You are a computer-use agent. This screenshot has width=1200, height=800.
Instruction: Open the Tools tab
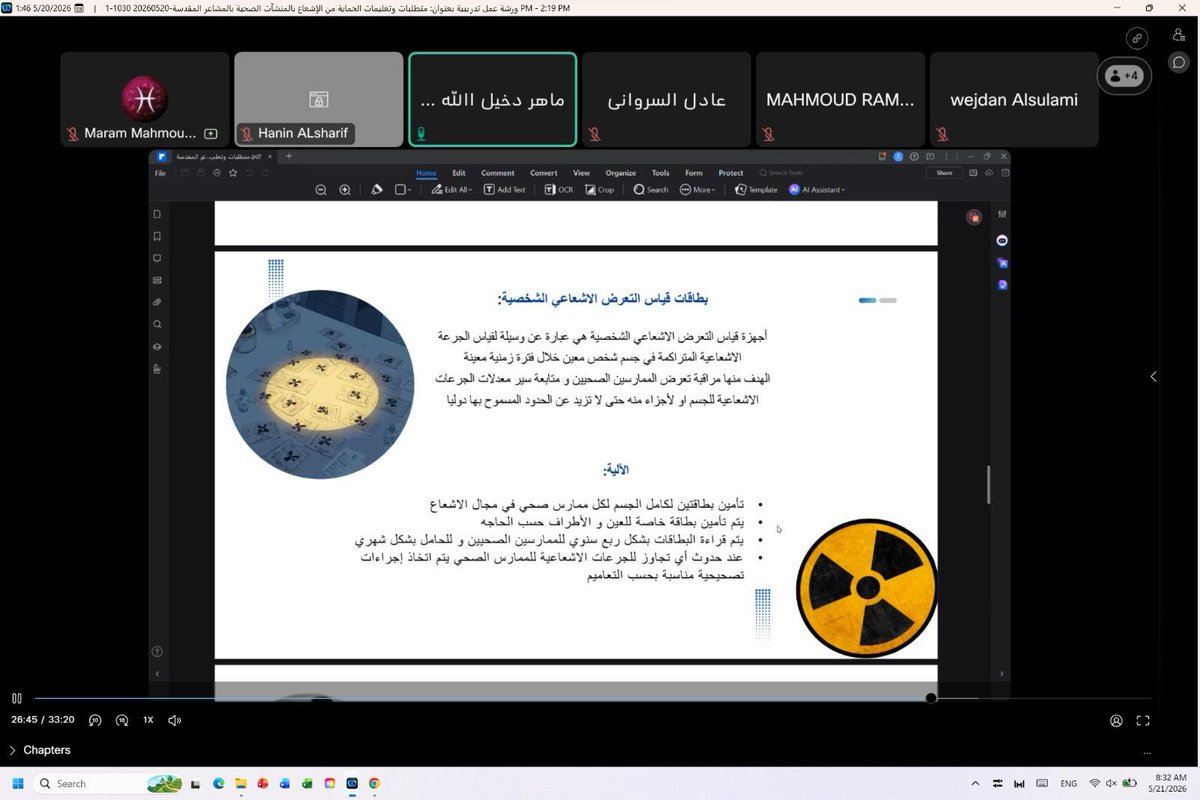tap(661, 173)
